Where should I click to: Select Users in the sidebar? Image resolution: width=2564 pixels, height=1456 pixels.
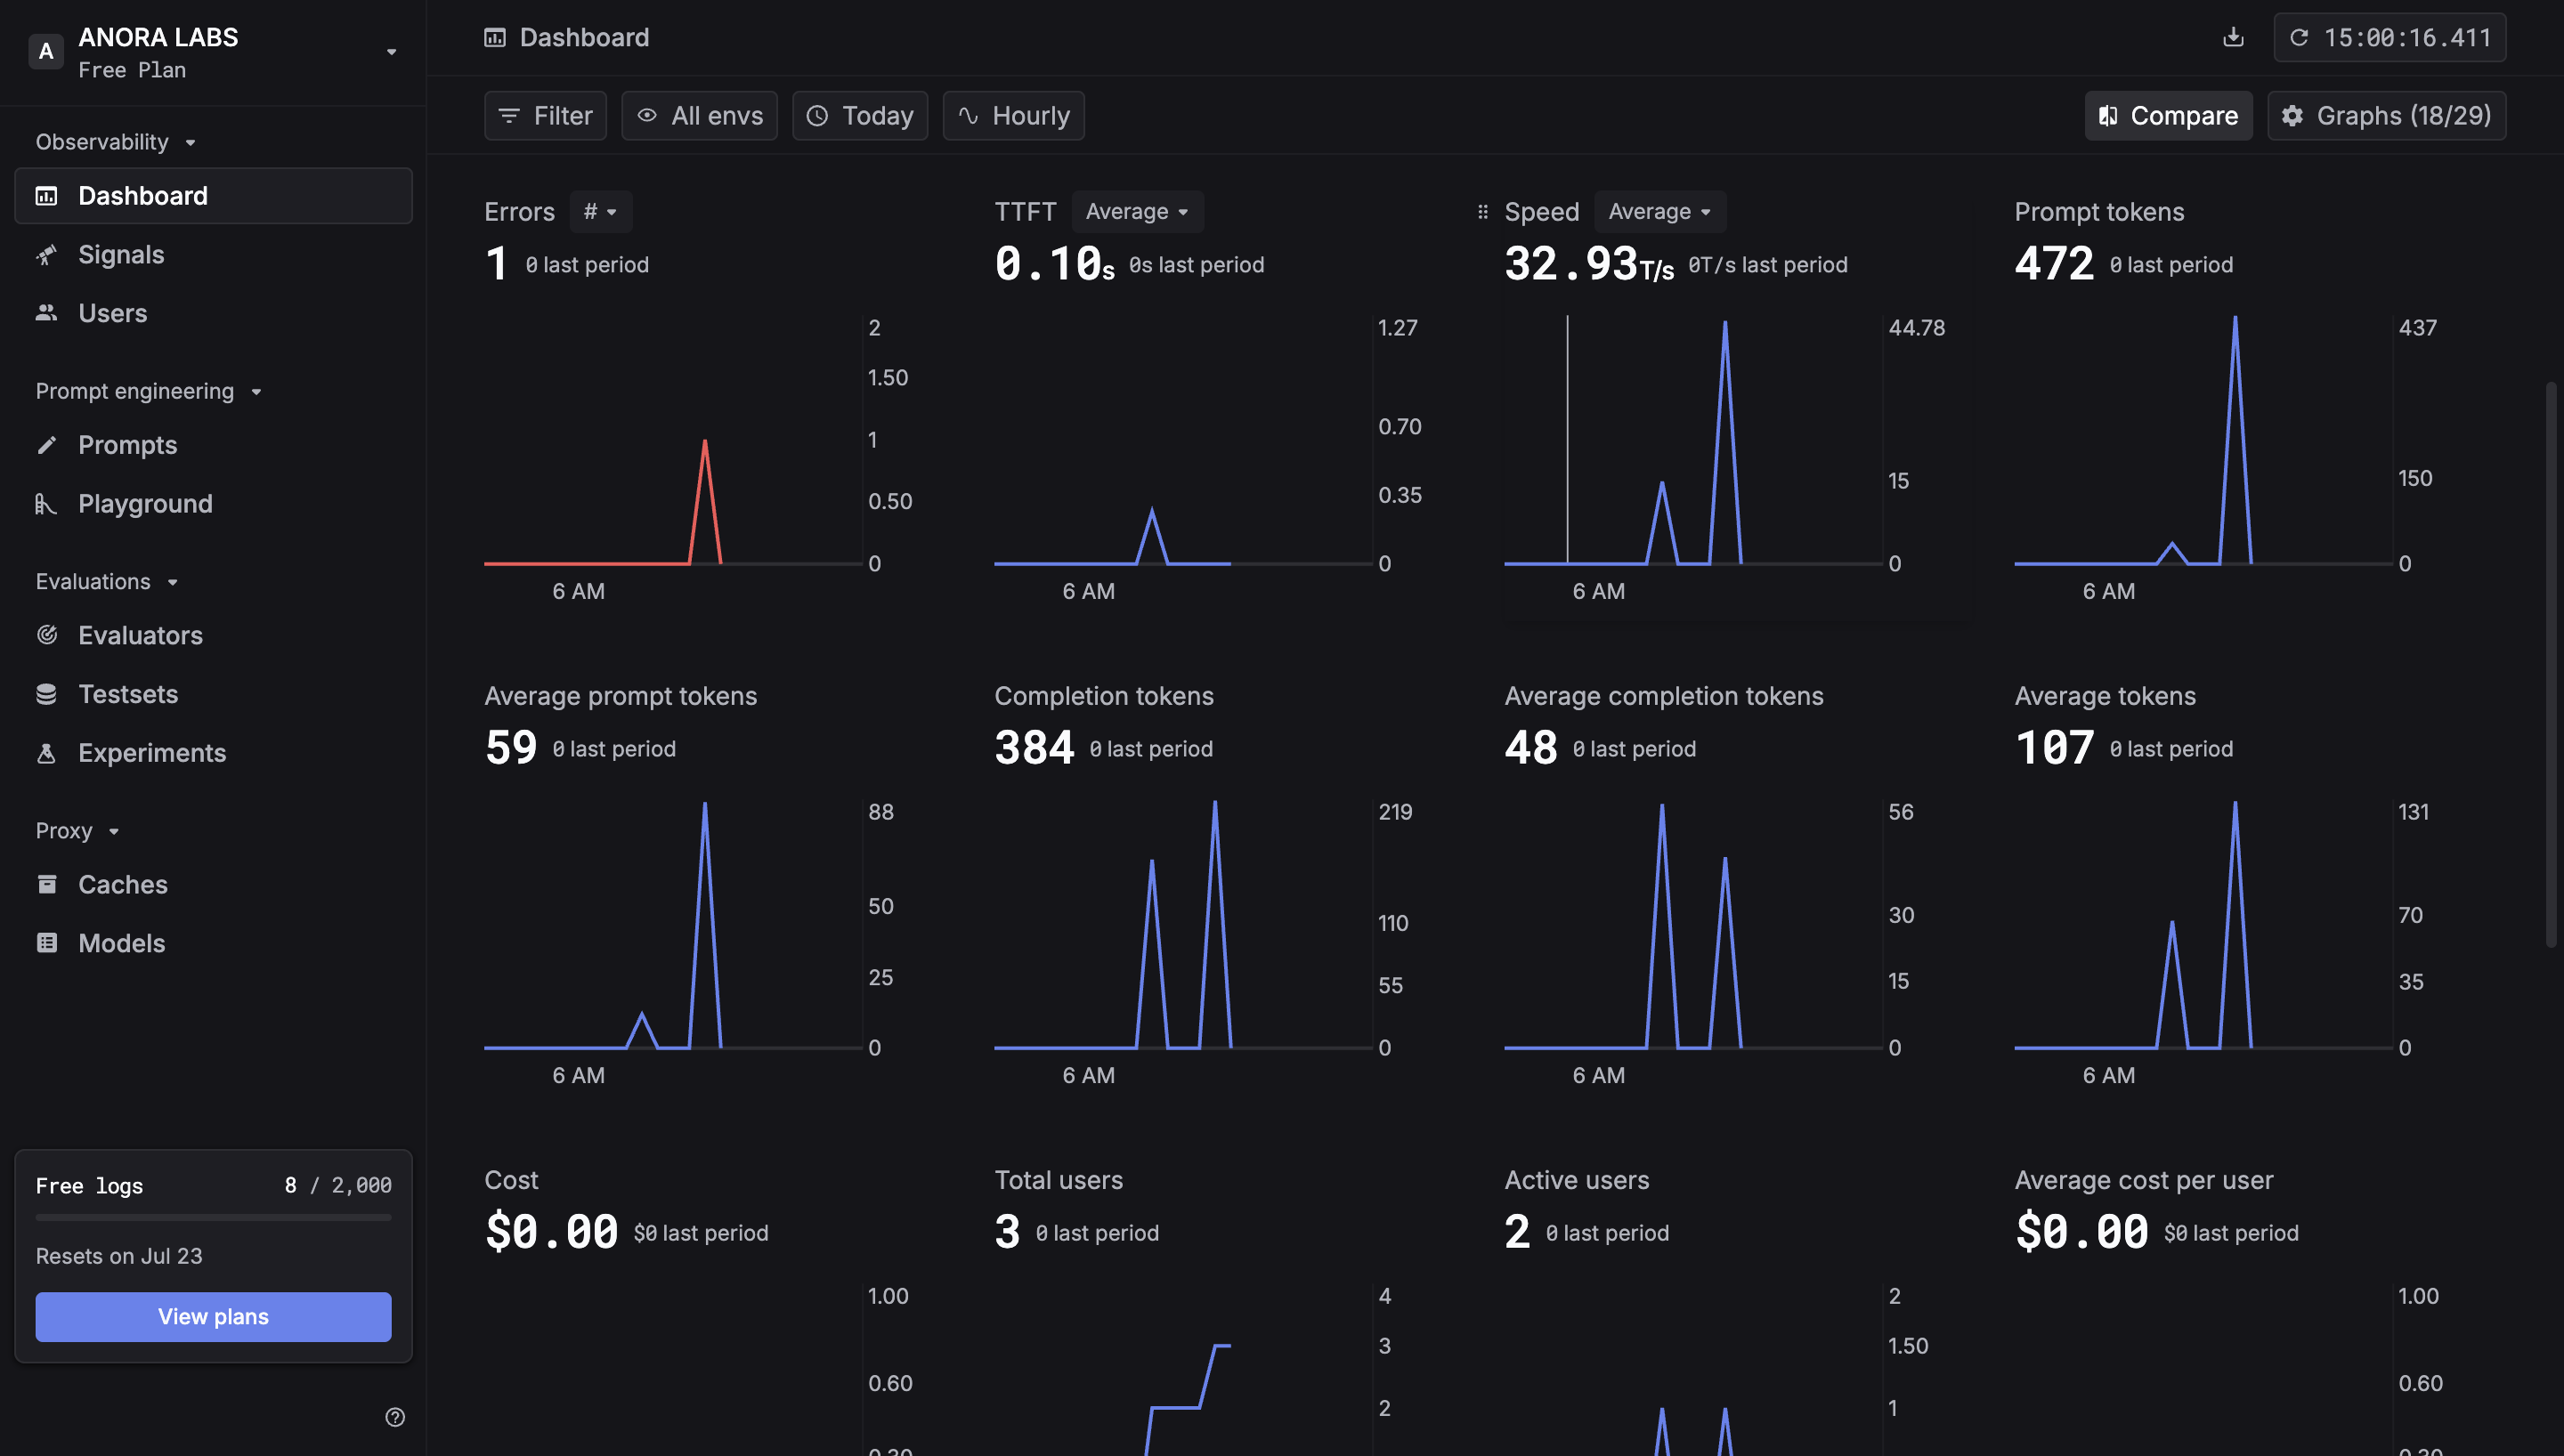coord(112,313)
